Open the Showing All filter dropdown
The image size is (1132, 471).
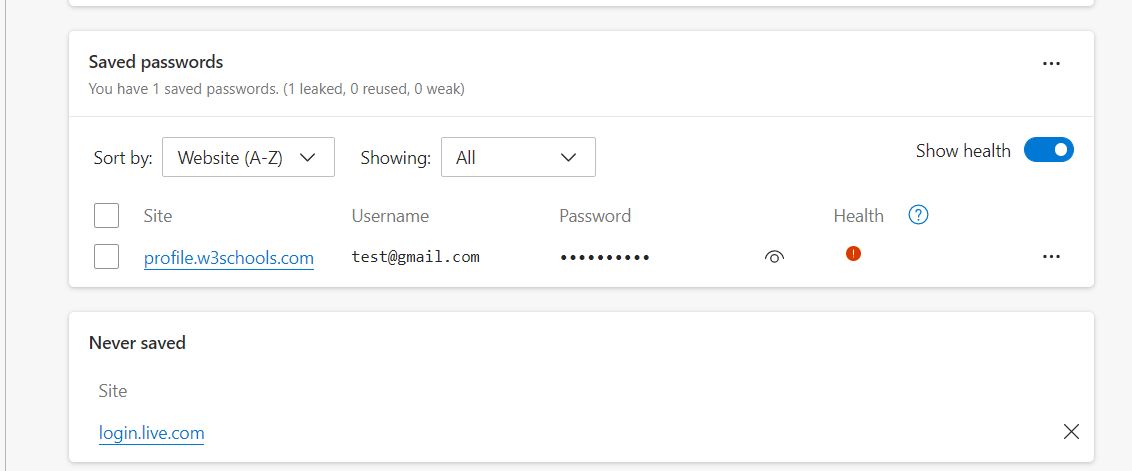pos(518,157)
